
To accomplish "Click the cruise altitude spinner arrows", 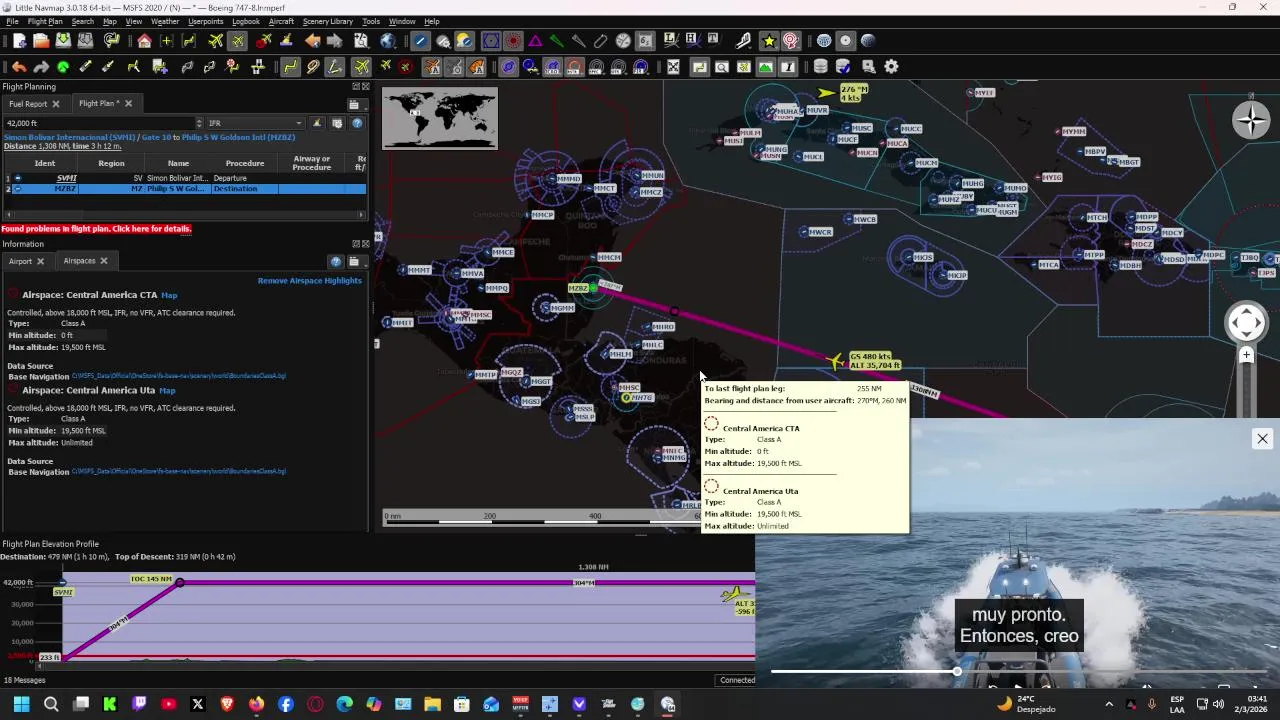I will 199,123.
